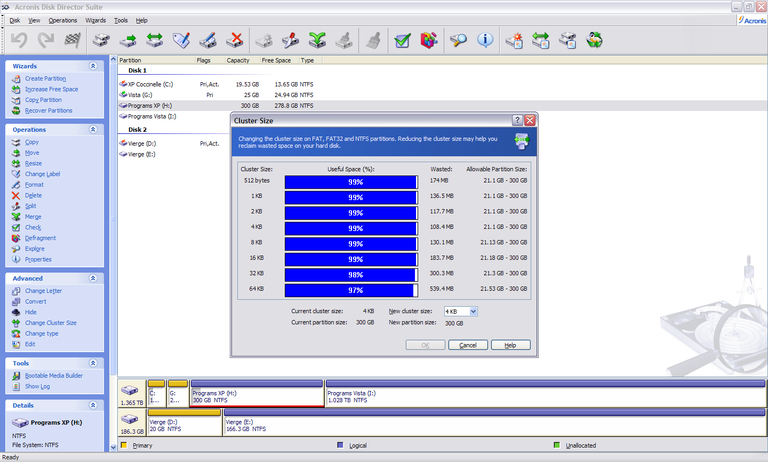Screen dimensions: 768x462
Task: Click the Merge link in Operations panel
Action: tap(33, 217)
